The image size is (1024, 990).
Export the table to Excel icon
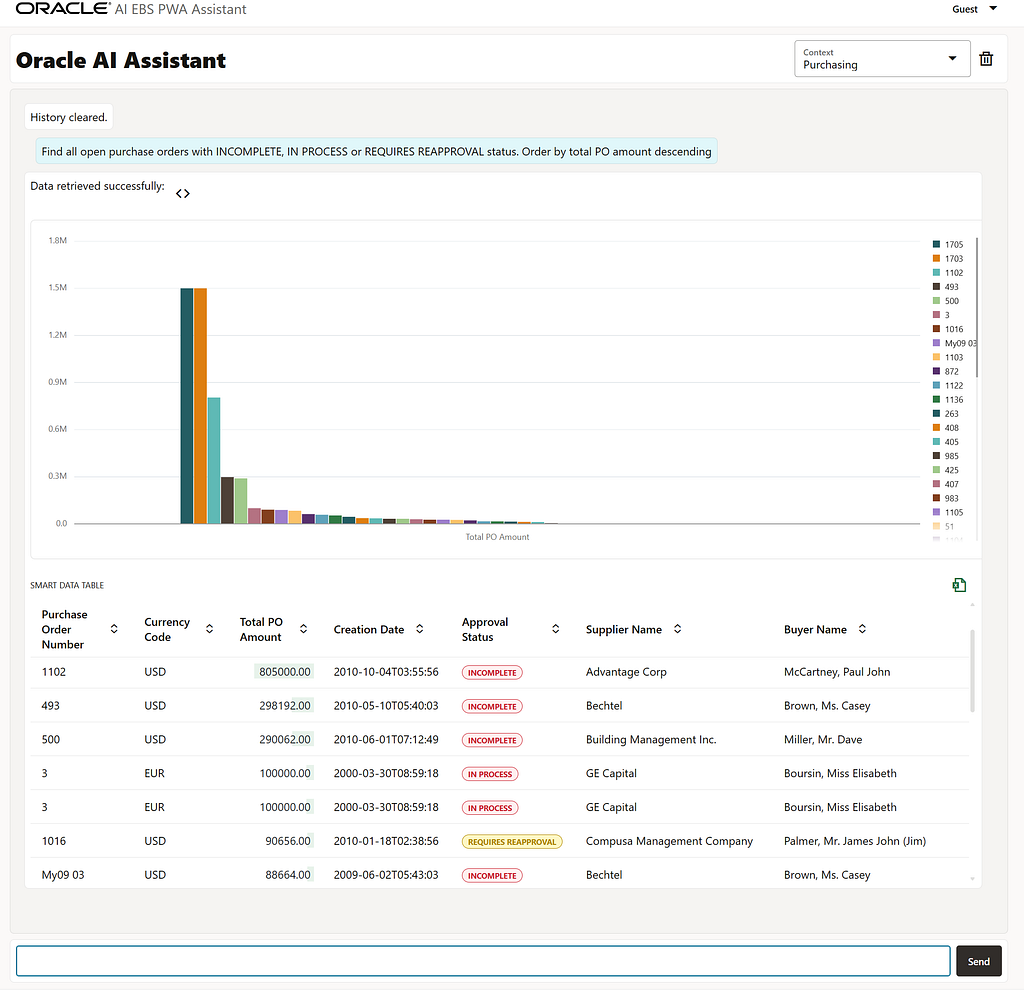pyautogui.click(x=959, y=585)
